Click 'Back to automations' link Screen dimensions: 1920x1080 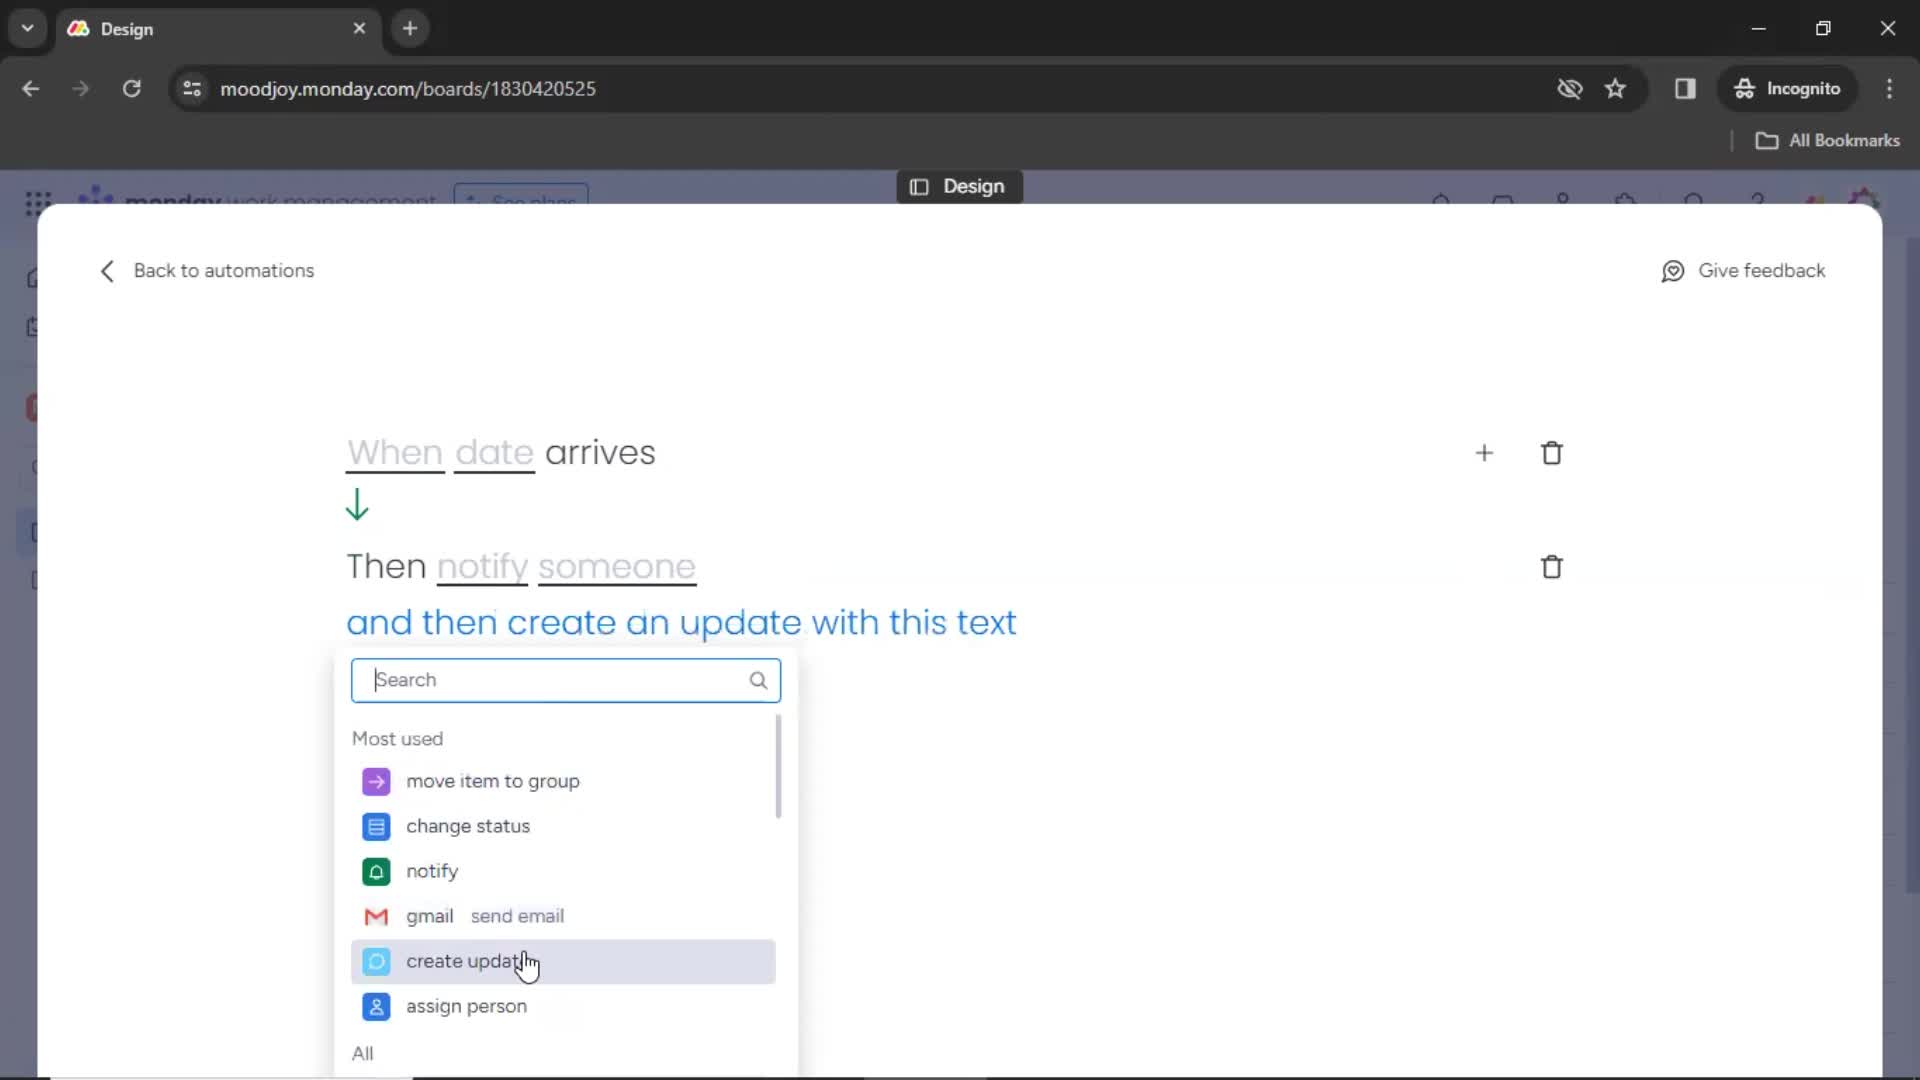tap(207, 270)
